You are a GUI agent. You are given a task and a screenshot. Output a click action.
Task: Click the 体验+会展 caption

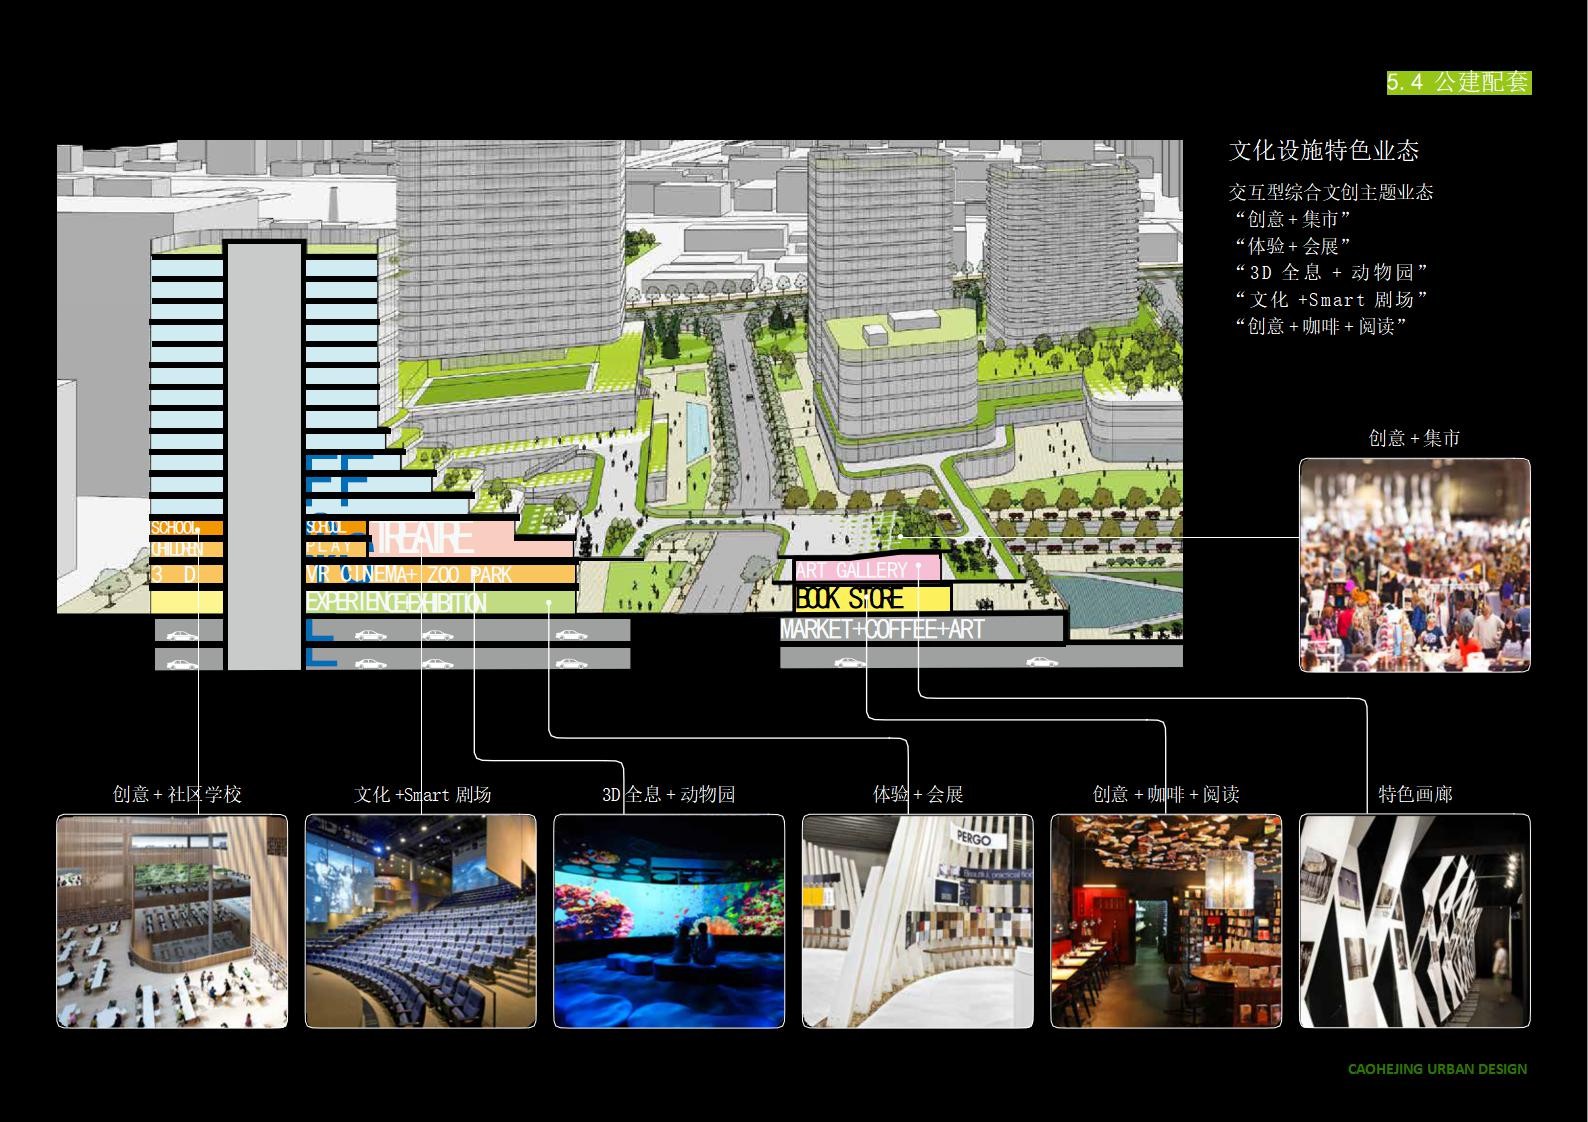[x=918, y=794]
